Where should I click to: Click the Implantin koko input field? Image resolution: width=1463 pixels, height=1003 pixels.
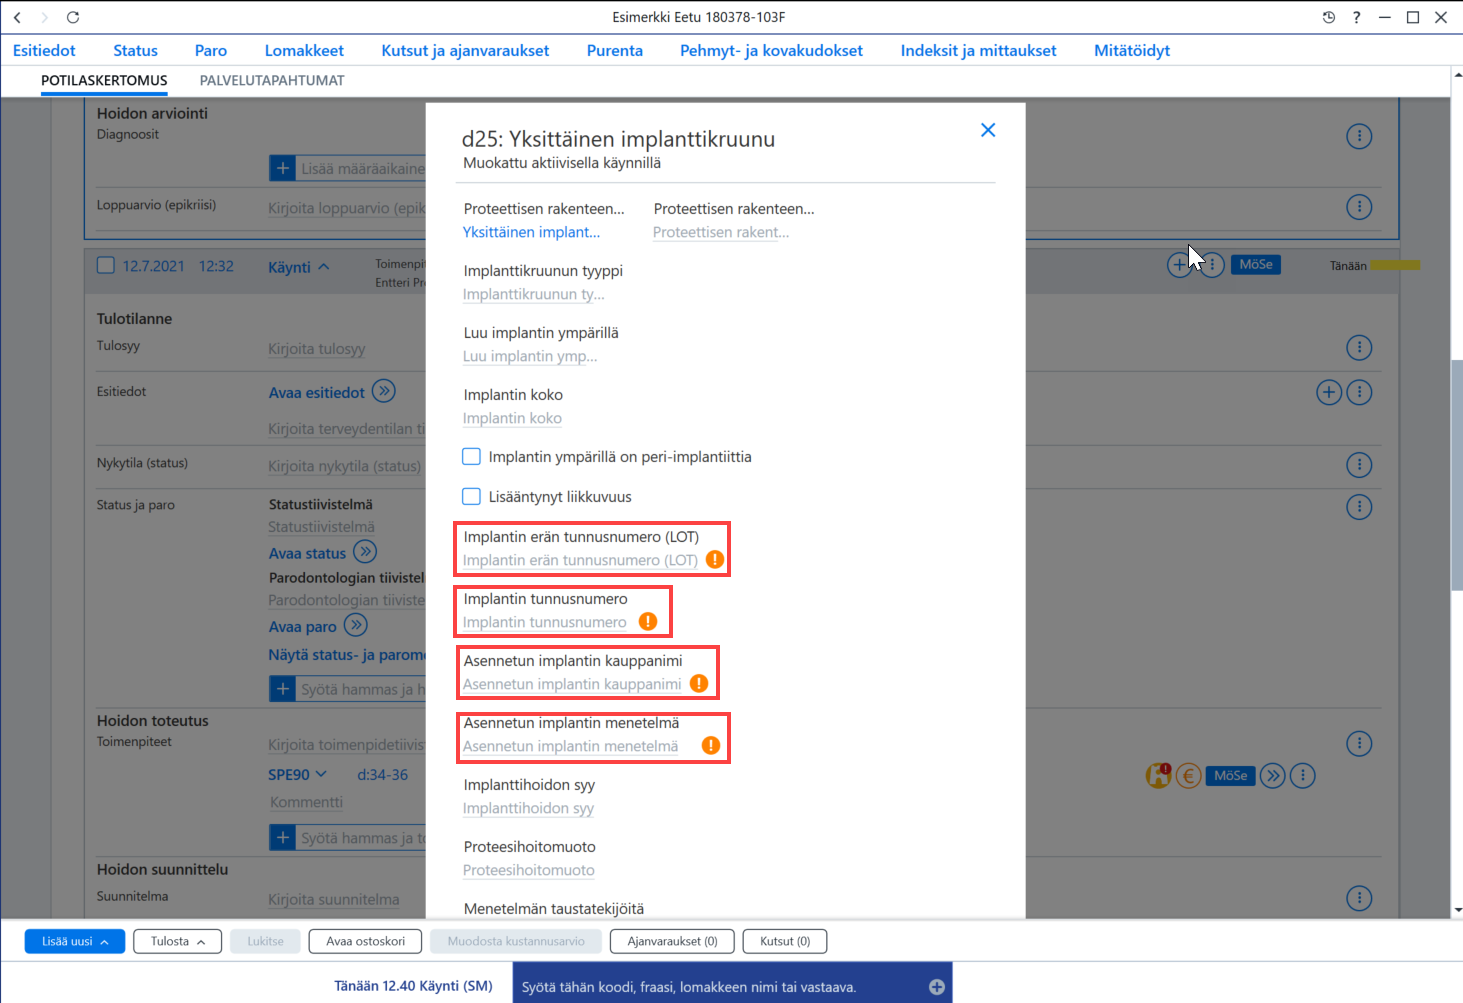512,418
